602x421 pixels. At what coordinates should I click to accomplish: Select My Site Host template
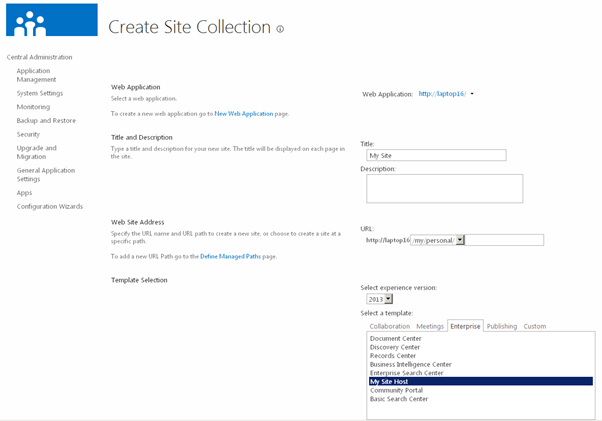click(481, 381)
